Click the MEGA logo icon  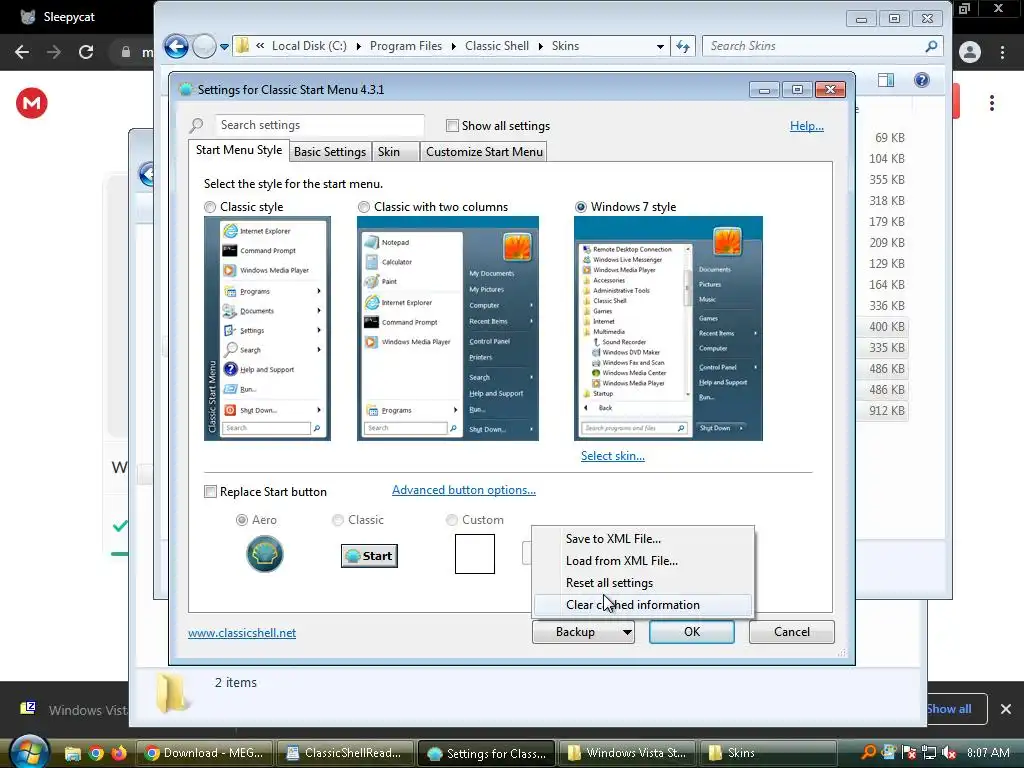(32, 103)
